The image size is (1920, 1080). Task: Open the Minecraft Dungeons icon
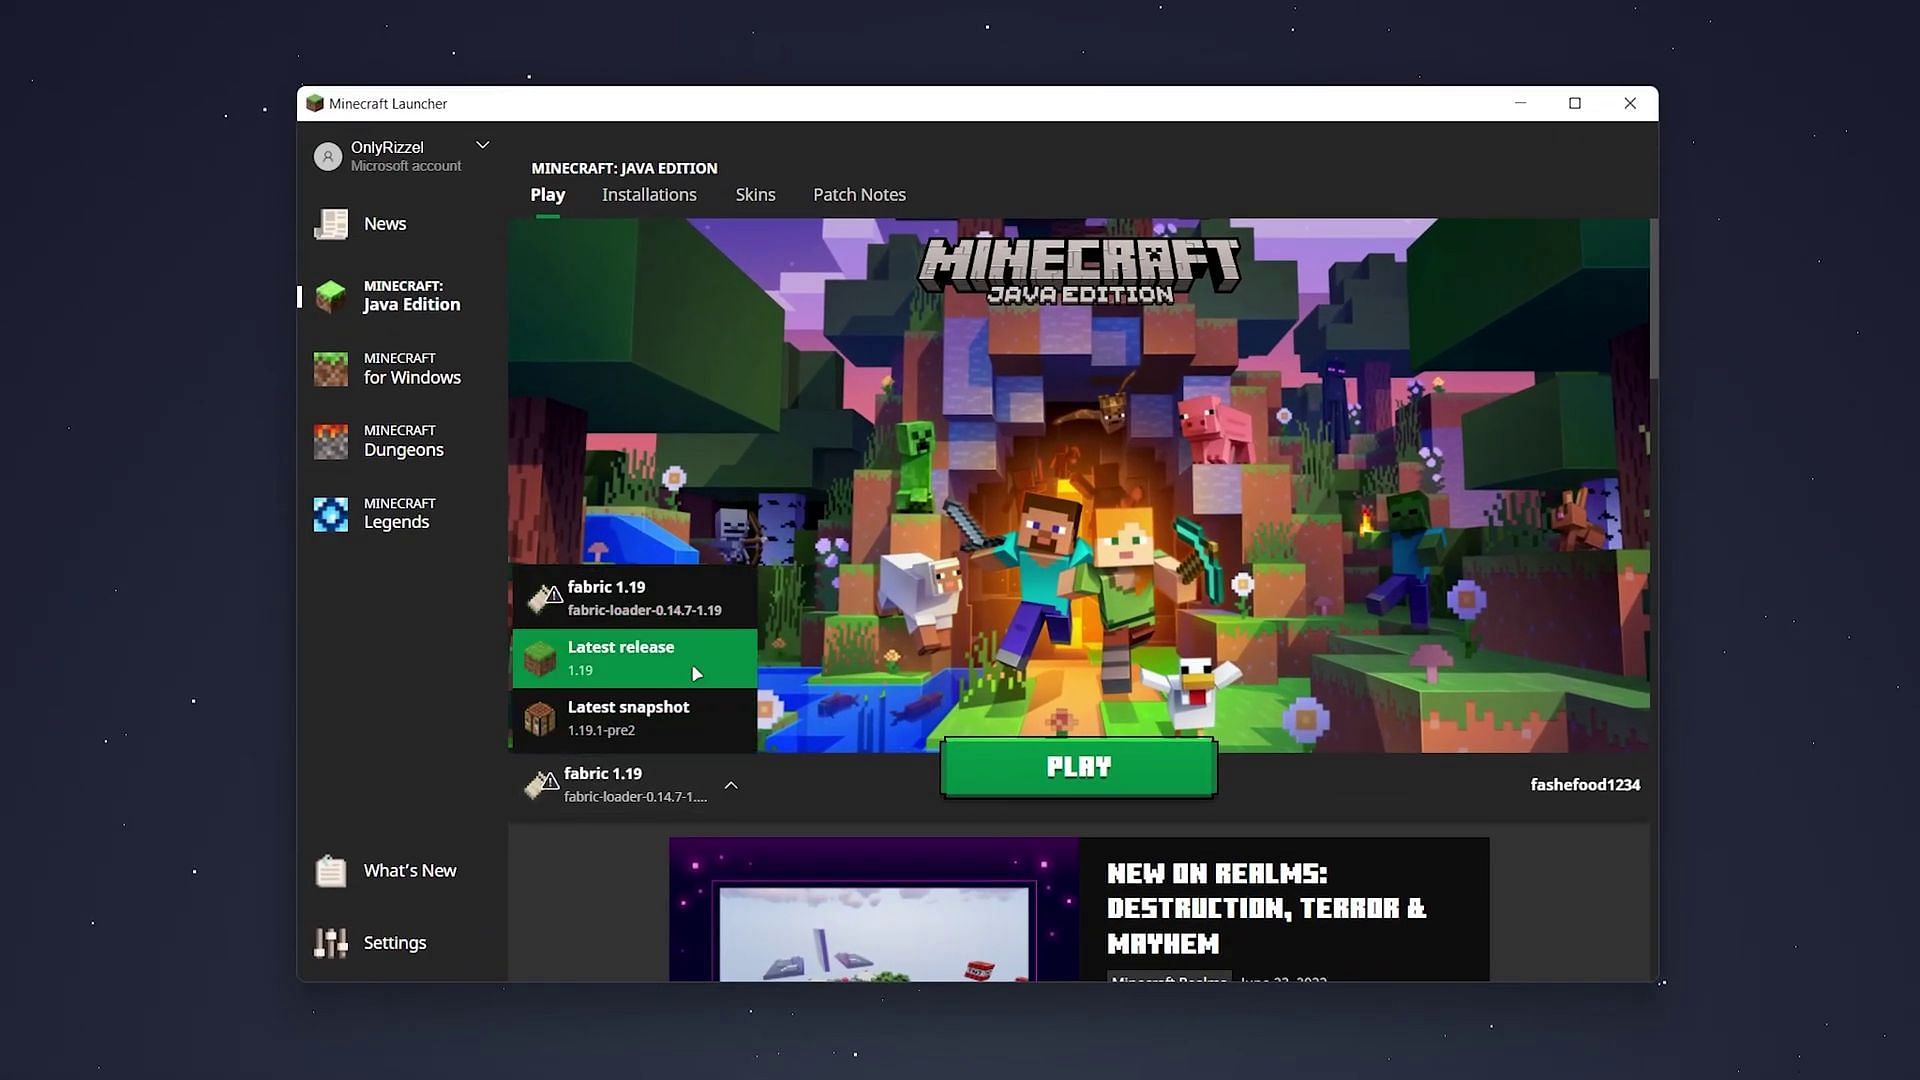tap(330, 440)
